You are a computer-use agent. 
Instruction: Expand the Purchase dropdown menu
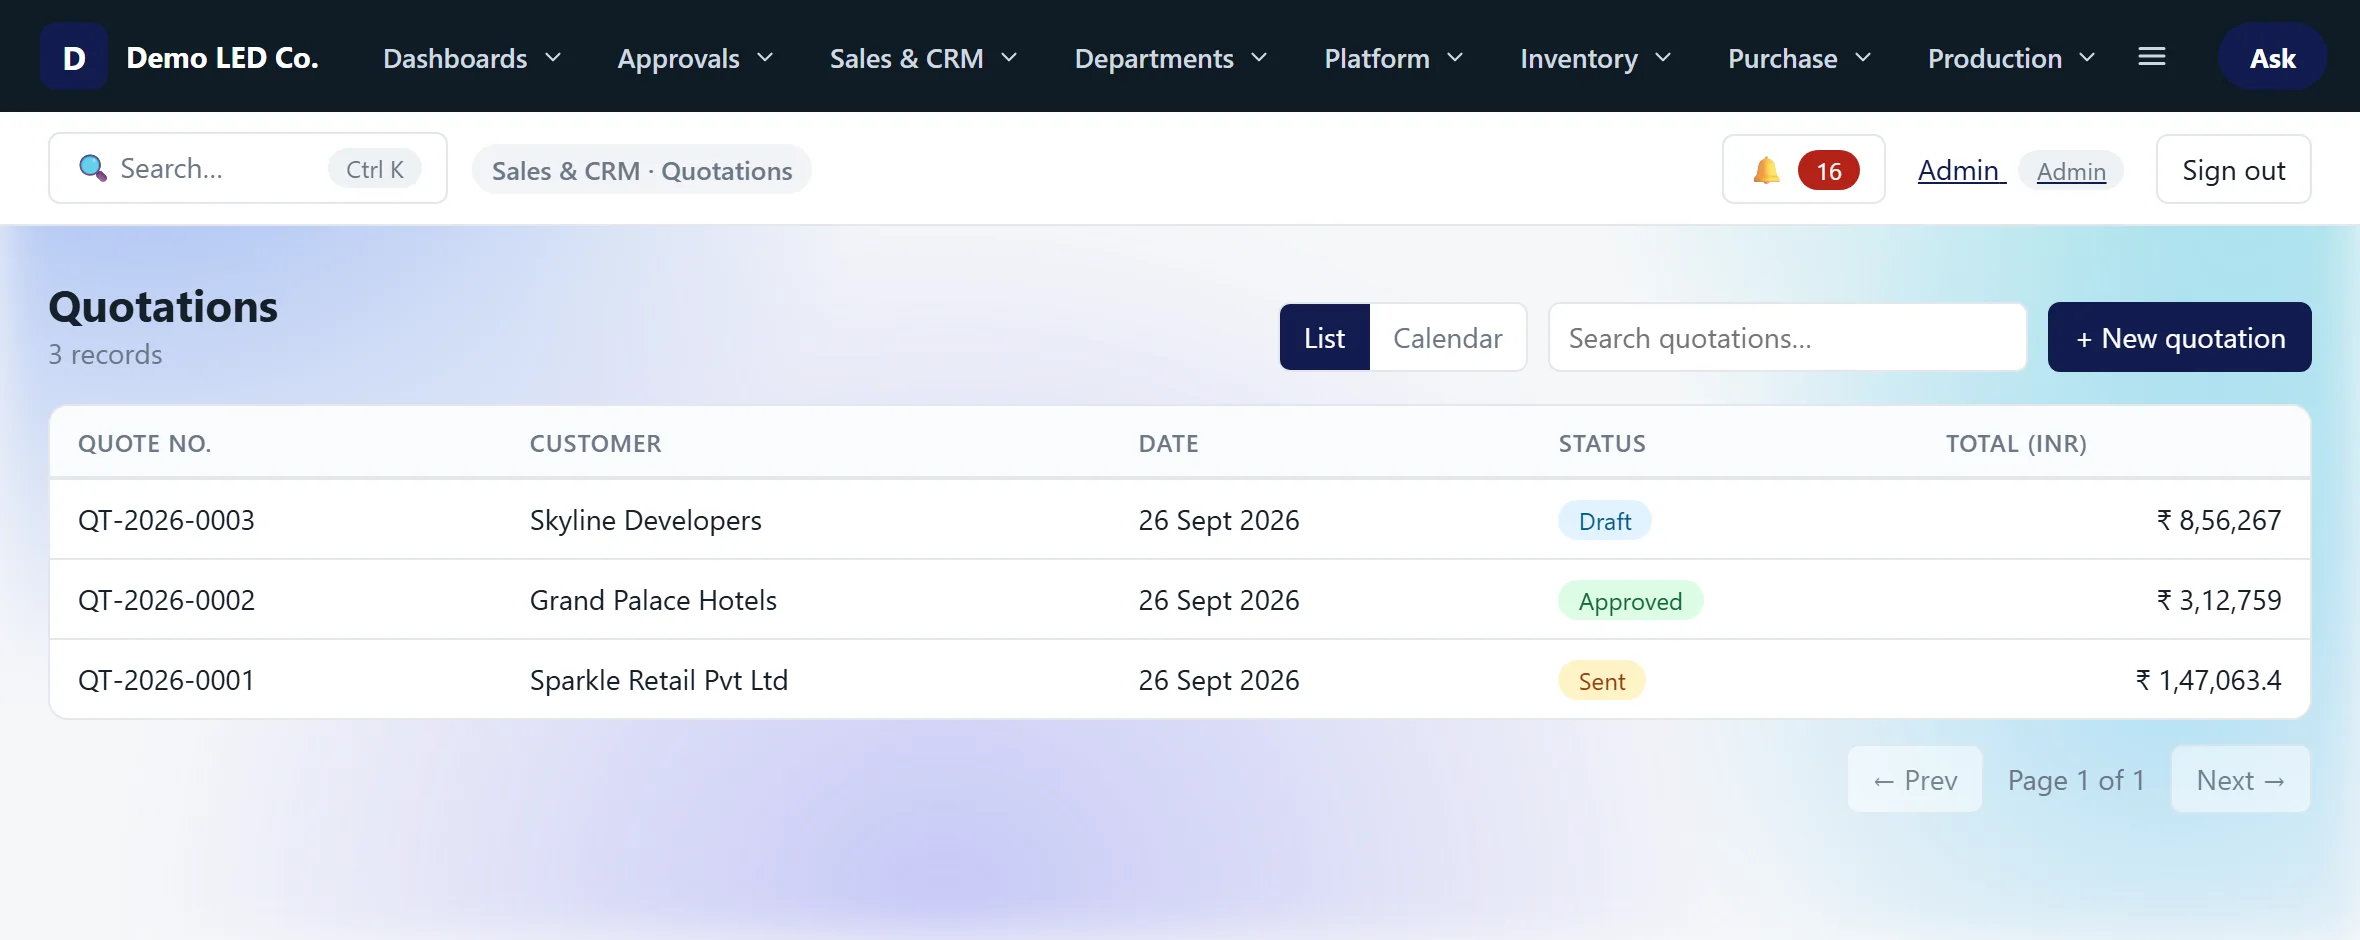tap(1800, 58)
